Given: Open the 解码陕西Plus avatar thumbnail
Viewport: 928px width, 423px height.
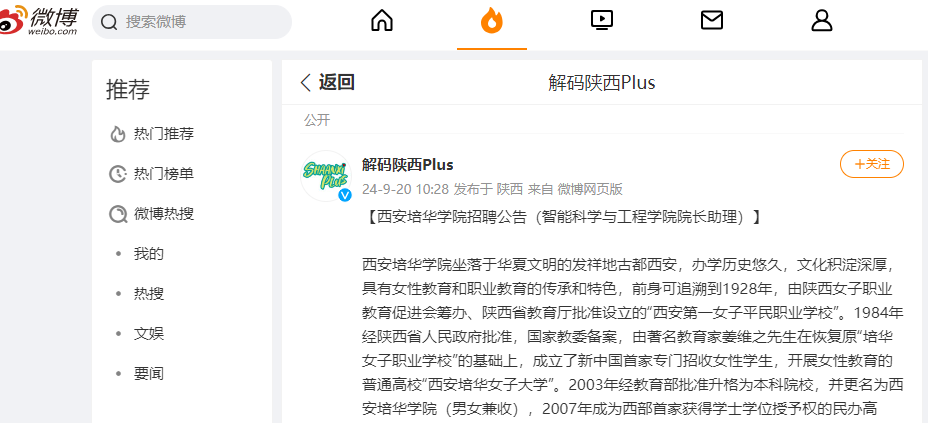Looking at the screenshot, I should 326,176.
